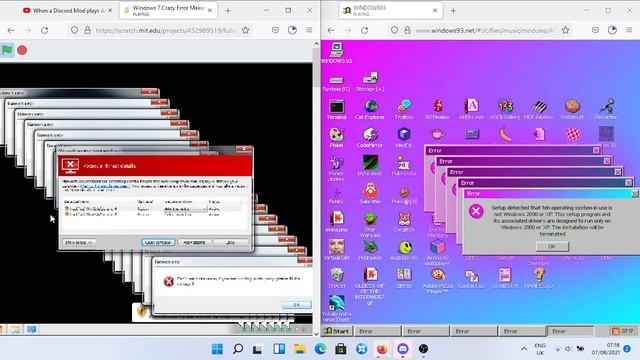Open the ANSI Love icon

[x=471, y=109]
